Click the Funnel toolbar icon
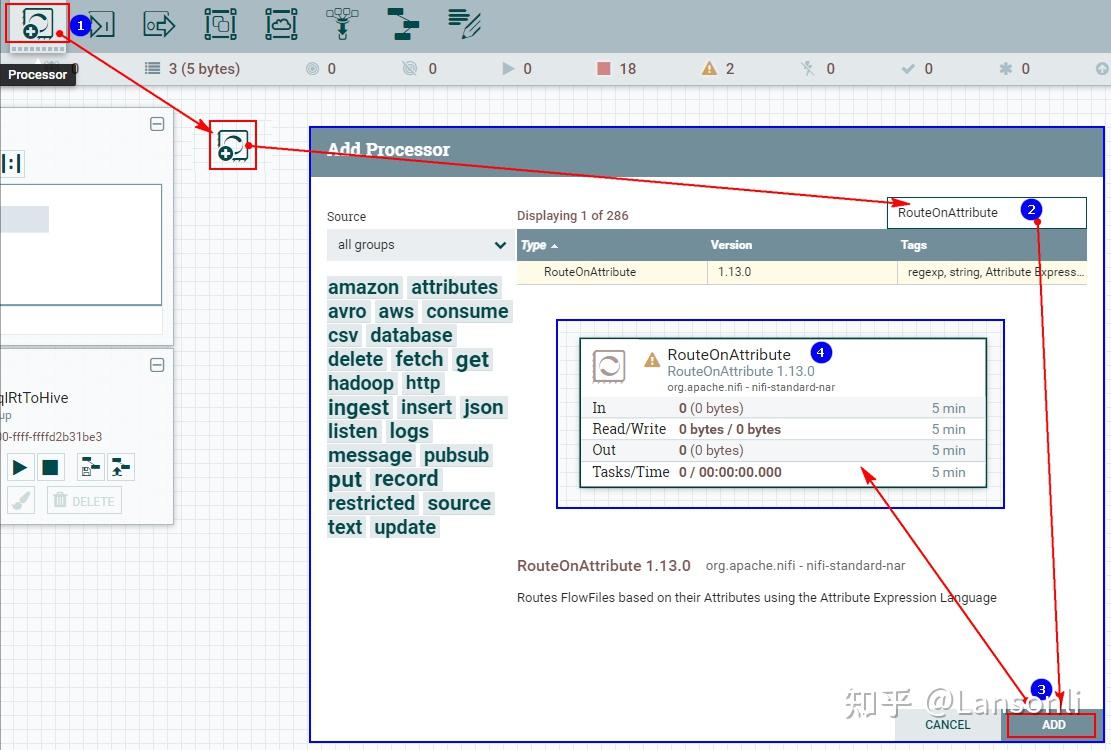 pyautogui.click(x=342, y=25)
